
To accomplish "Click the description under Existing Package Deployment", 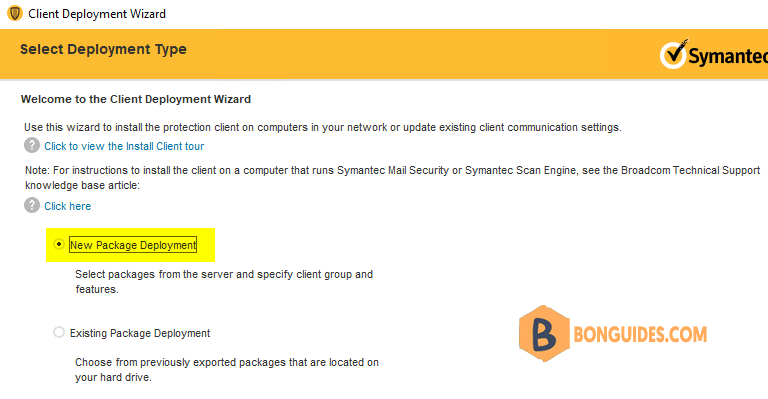I will [x=227, y=370].
